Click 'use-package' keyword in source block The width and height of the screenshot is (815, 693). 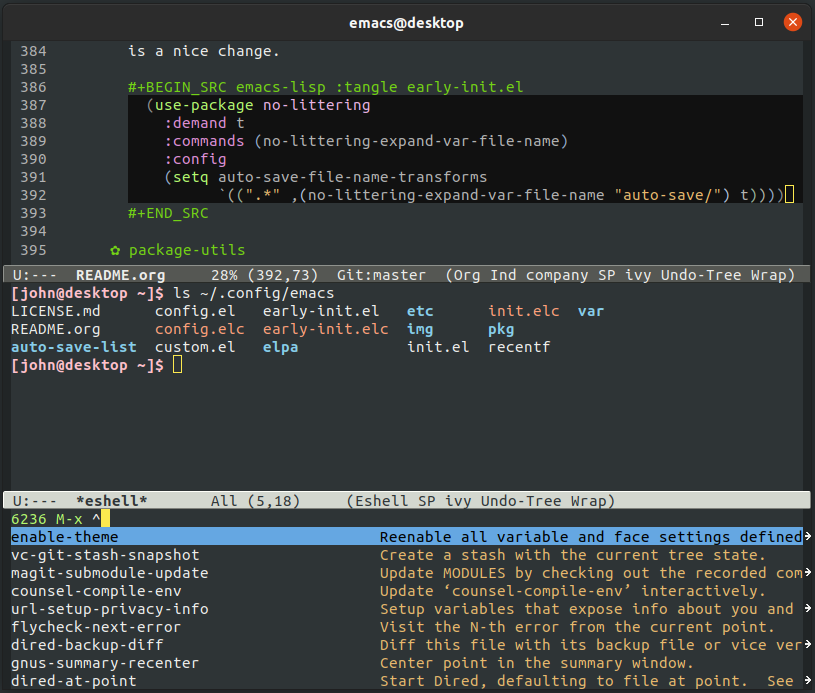204,105
